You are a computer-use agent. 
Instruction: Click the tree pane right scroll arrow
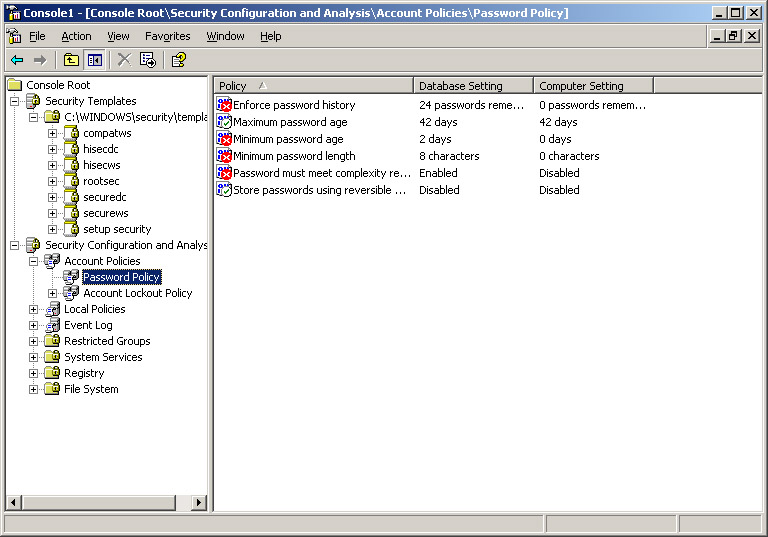(199, 503)
